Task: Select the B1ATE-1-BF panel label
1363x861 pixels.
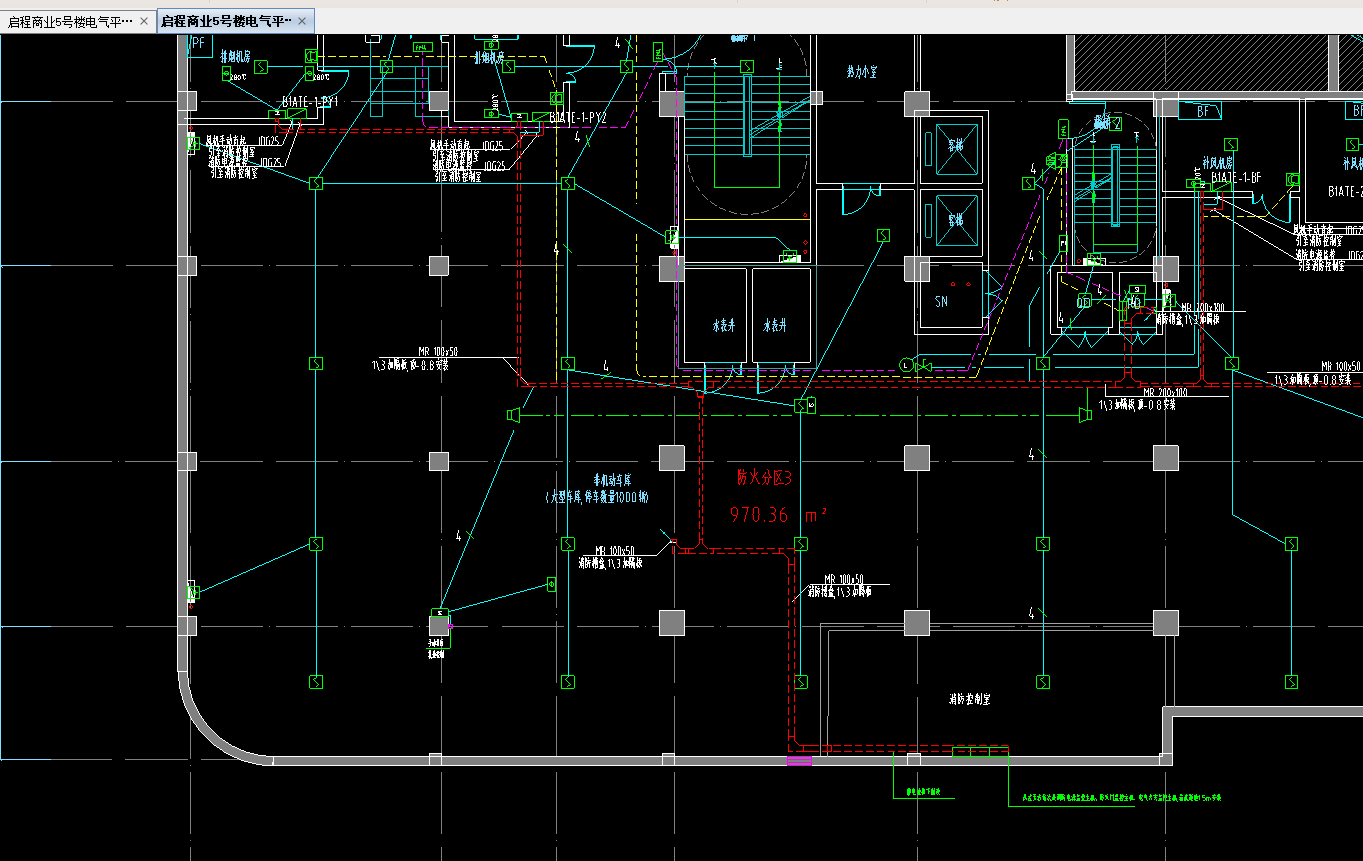Action: (1236, 178)
